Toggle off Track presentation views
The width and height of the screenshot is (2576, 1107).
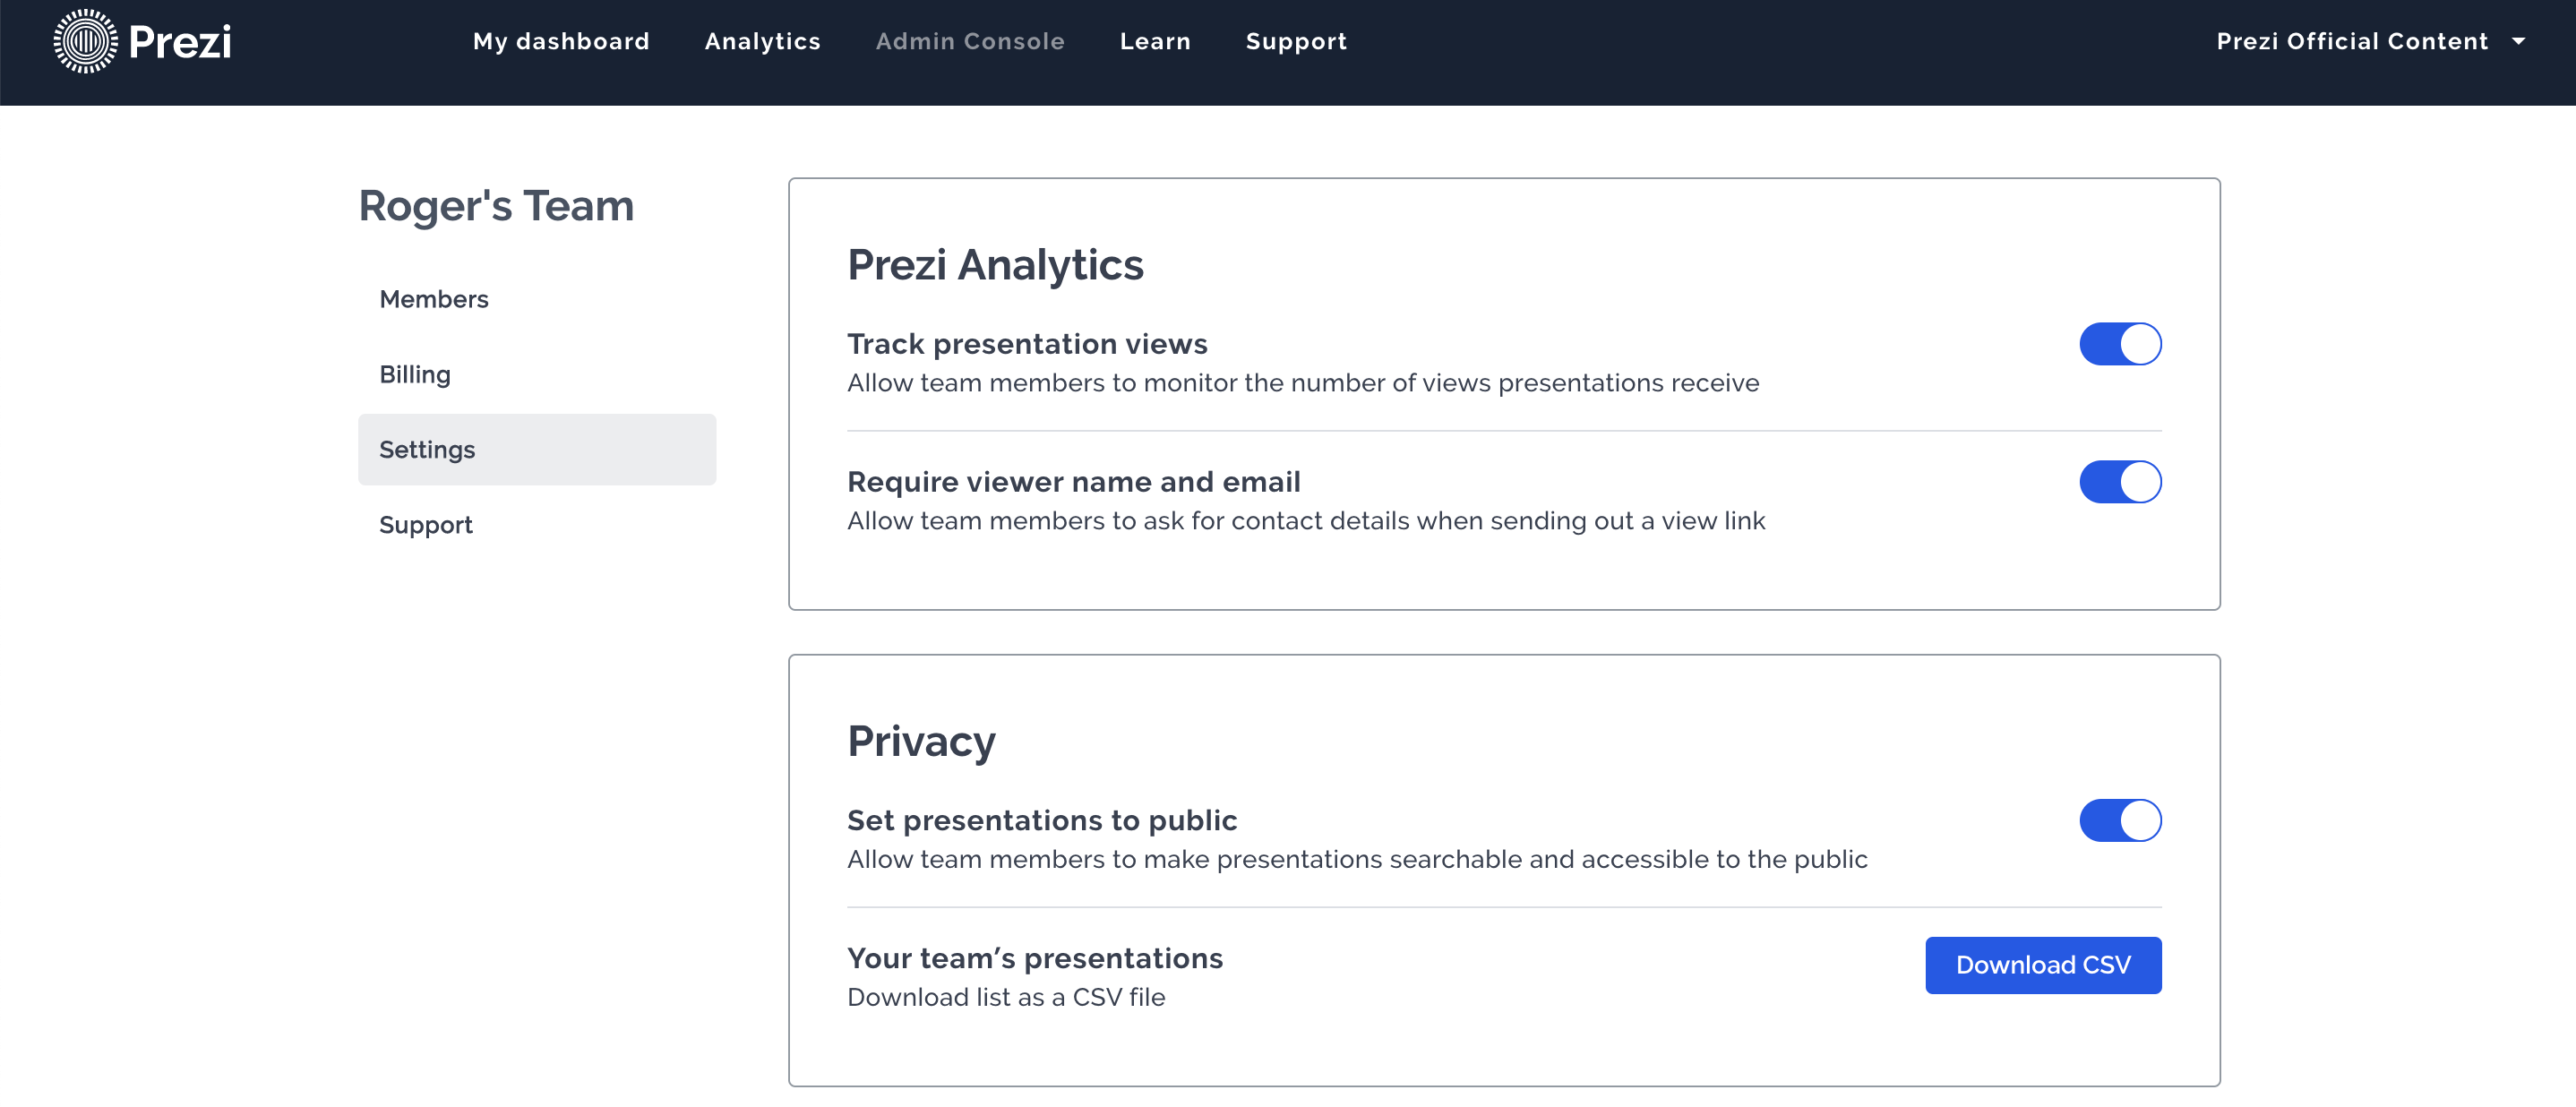click(x=2120, y=343)
